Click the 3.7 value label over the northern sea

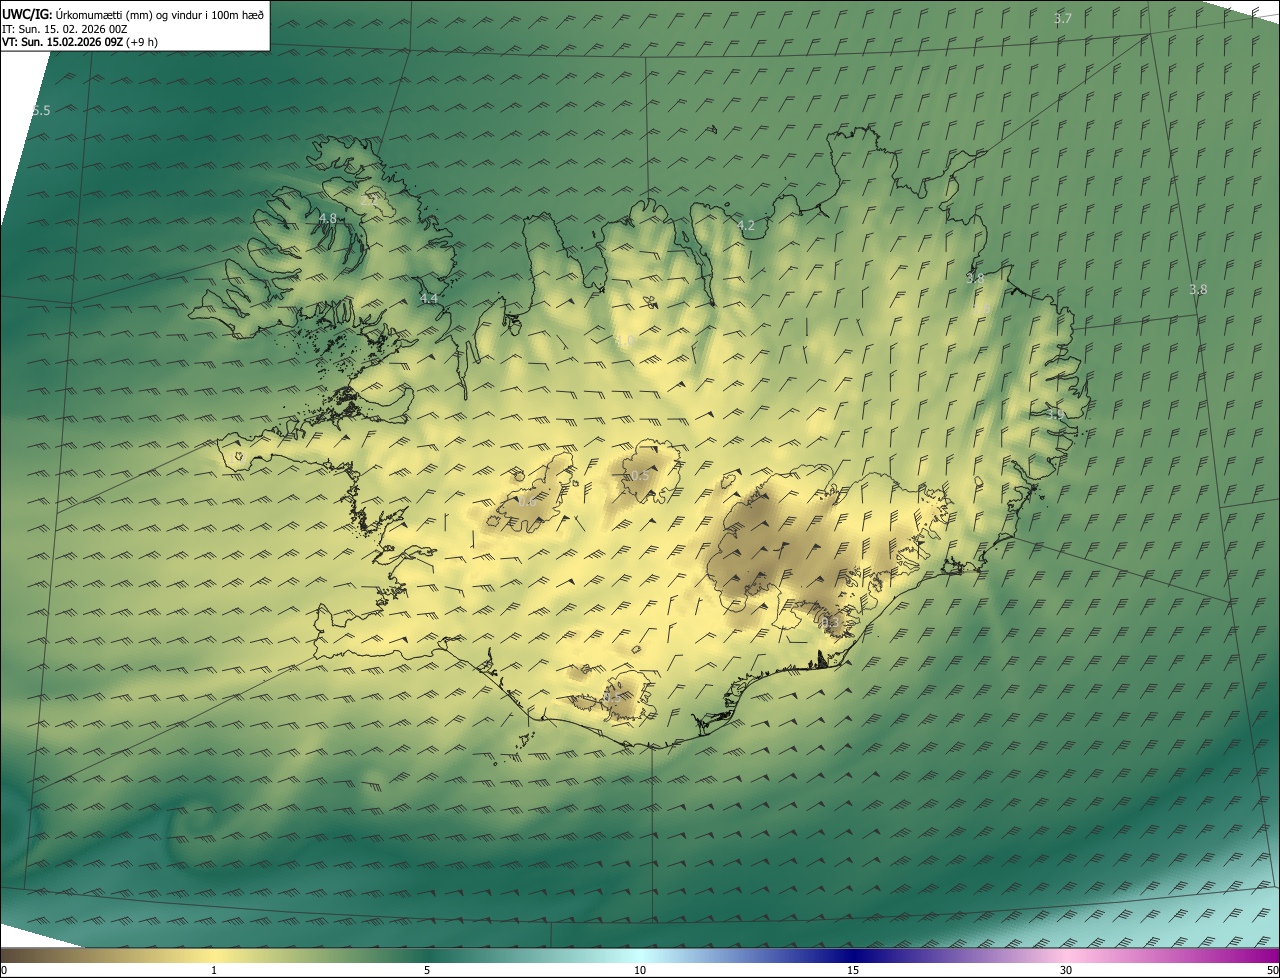(x=1063, y=19)
